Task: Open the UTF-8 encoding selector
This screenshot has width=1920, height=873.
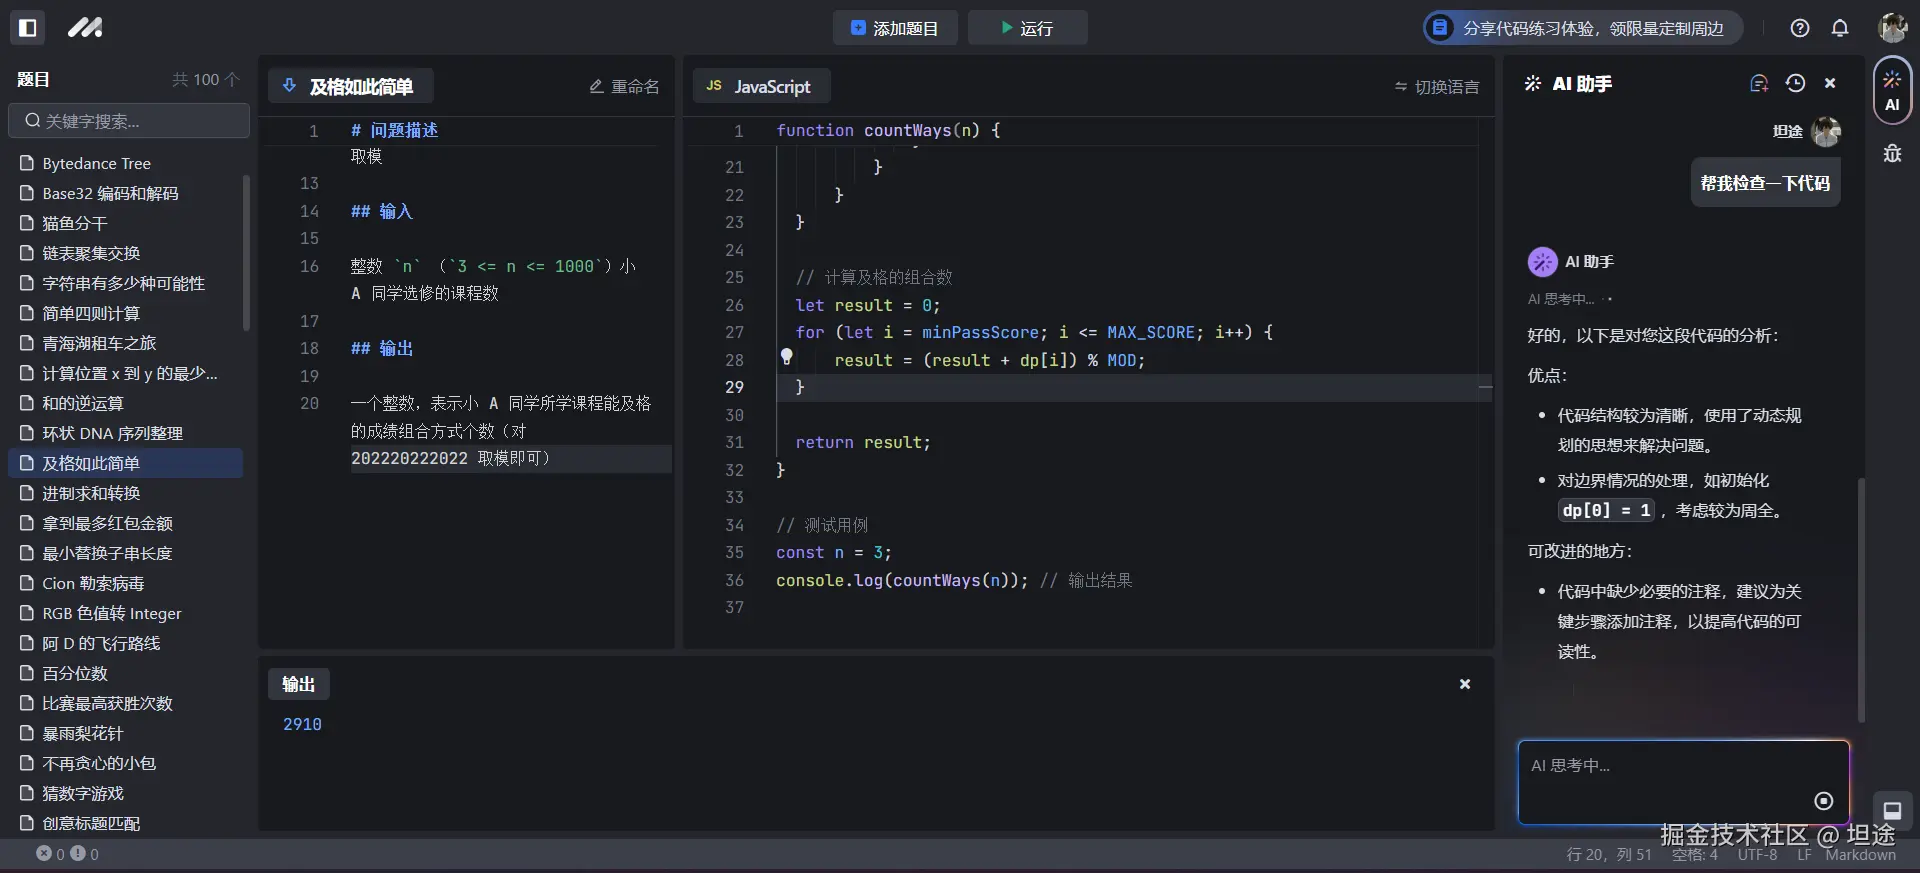Action: point(1757,855)
